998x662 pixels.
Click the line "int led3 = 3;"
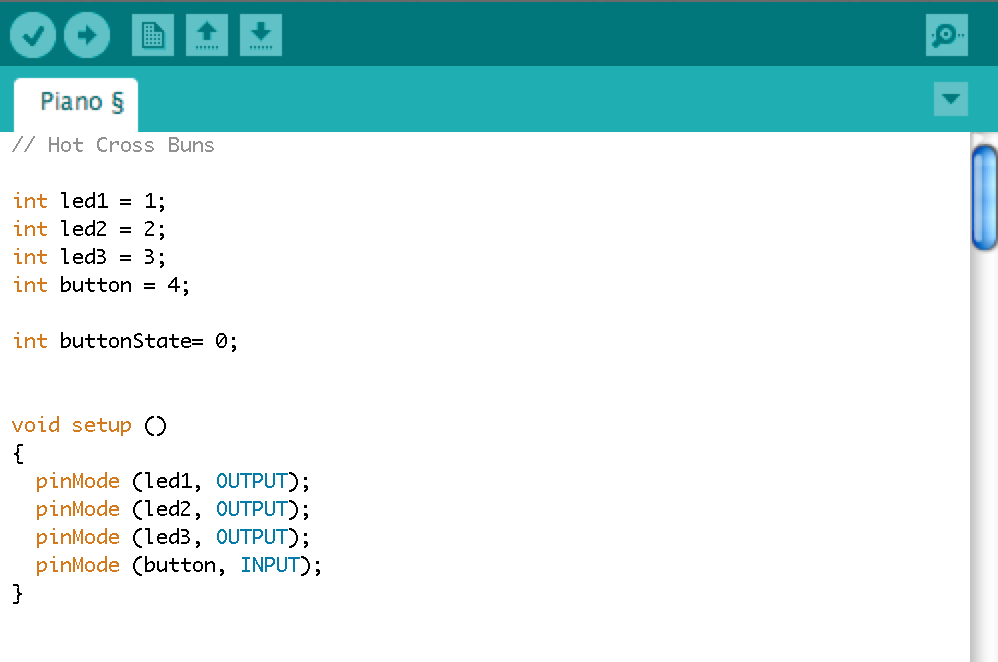tap(89, 257)
